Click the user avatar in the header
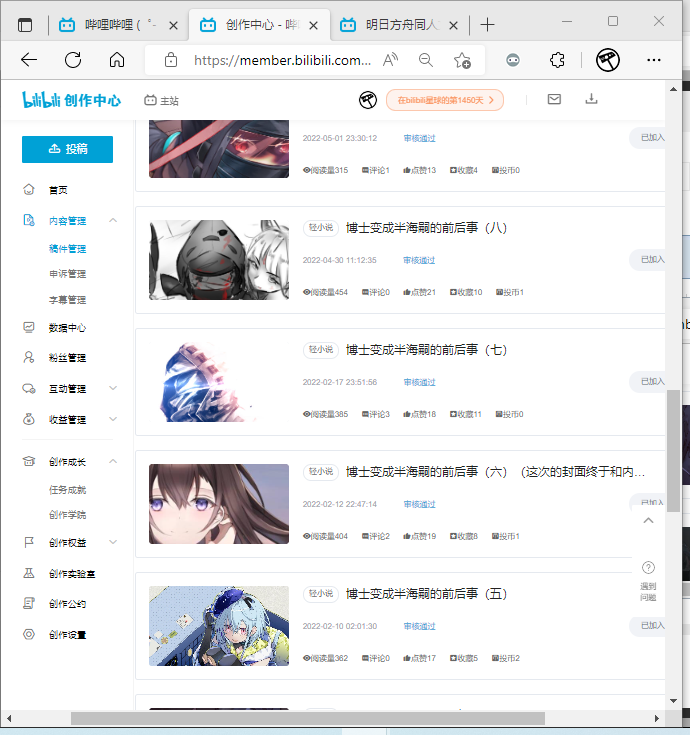 pos(368,100)
